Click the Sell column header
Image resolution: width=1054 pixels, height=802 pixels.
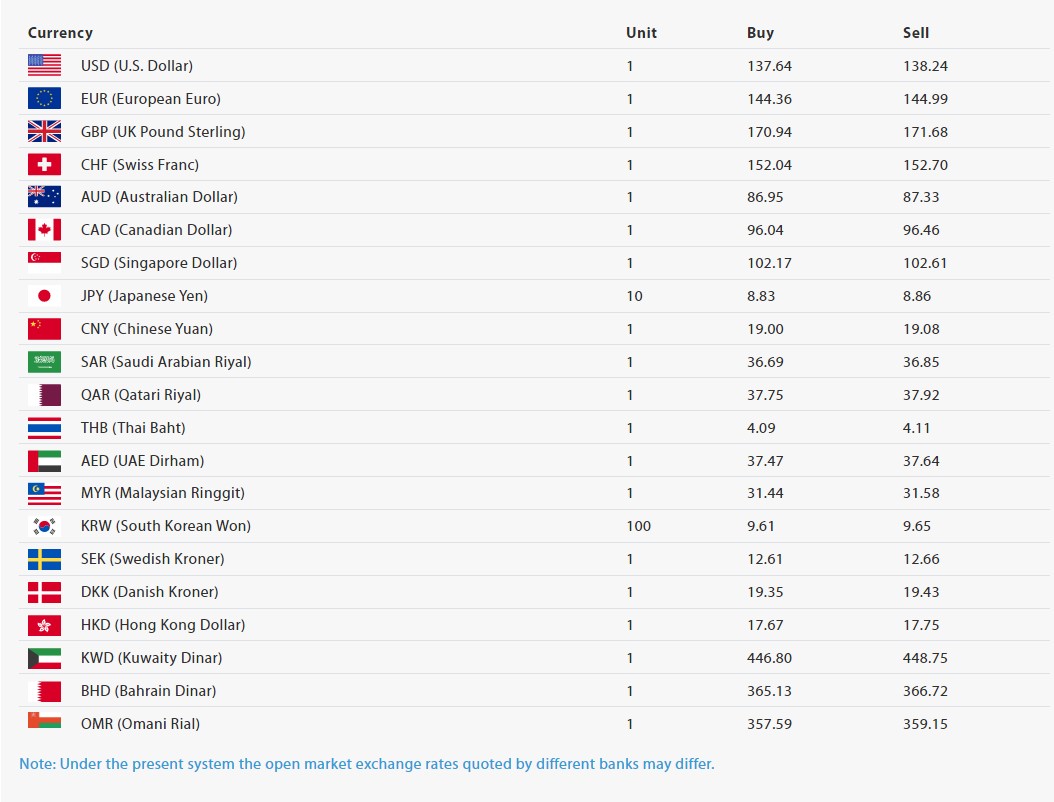point(915,33)
